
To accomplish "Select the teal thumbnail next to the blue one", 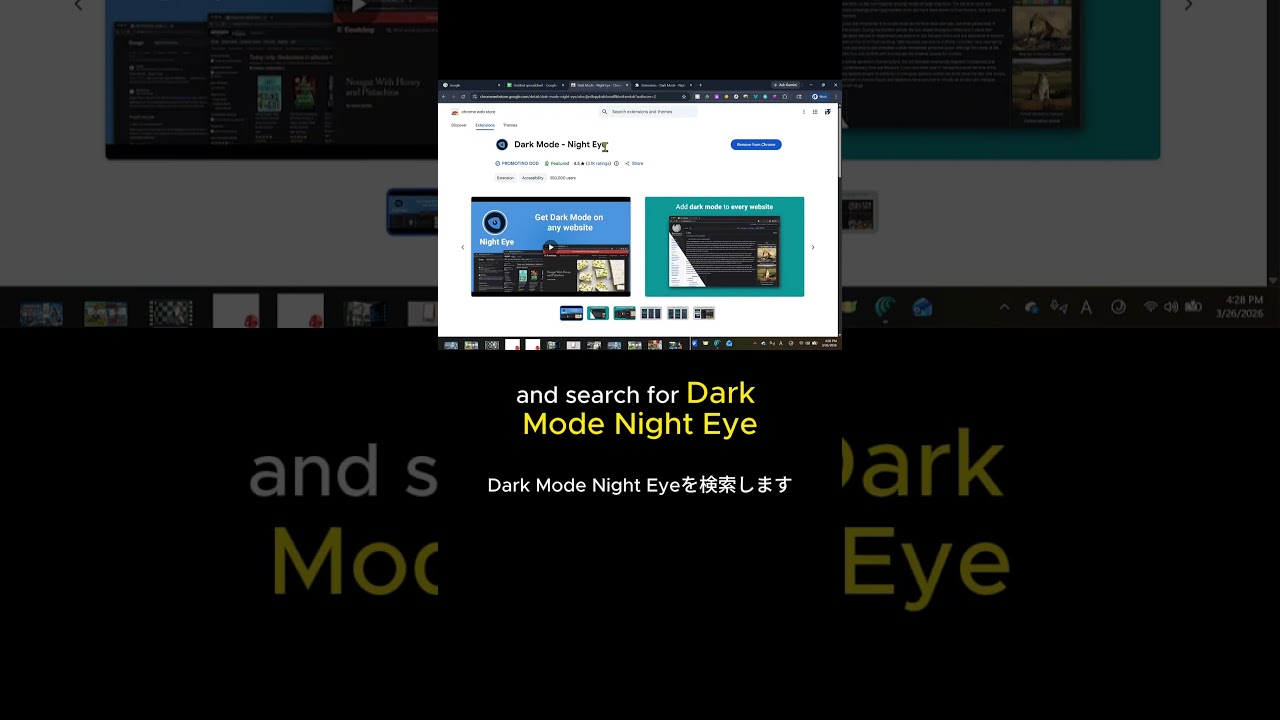I will [x=598, y=313].
